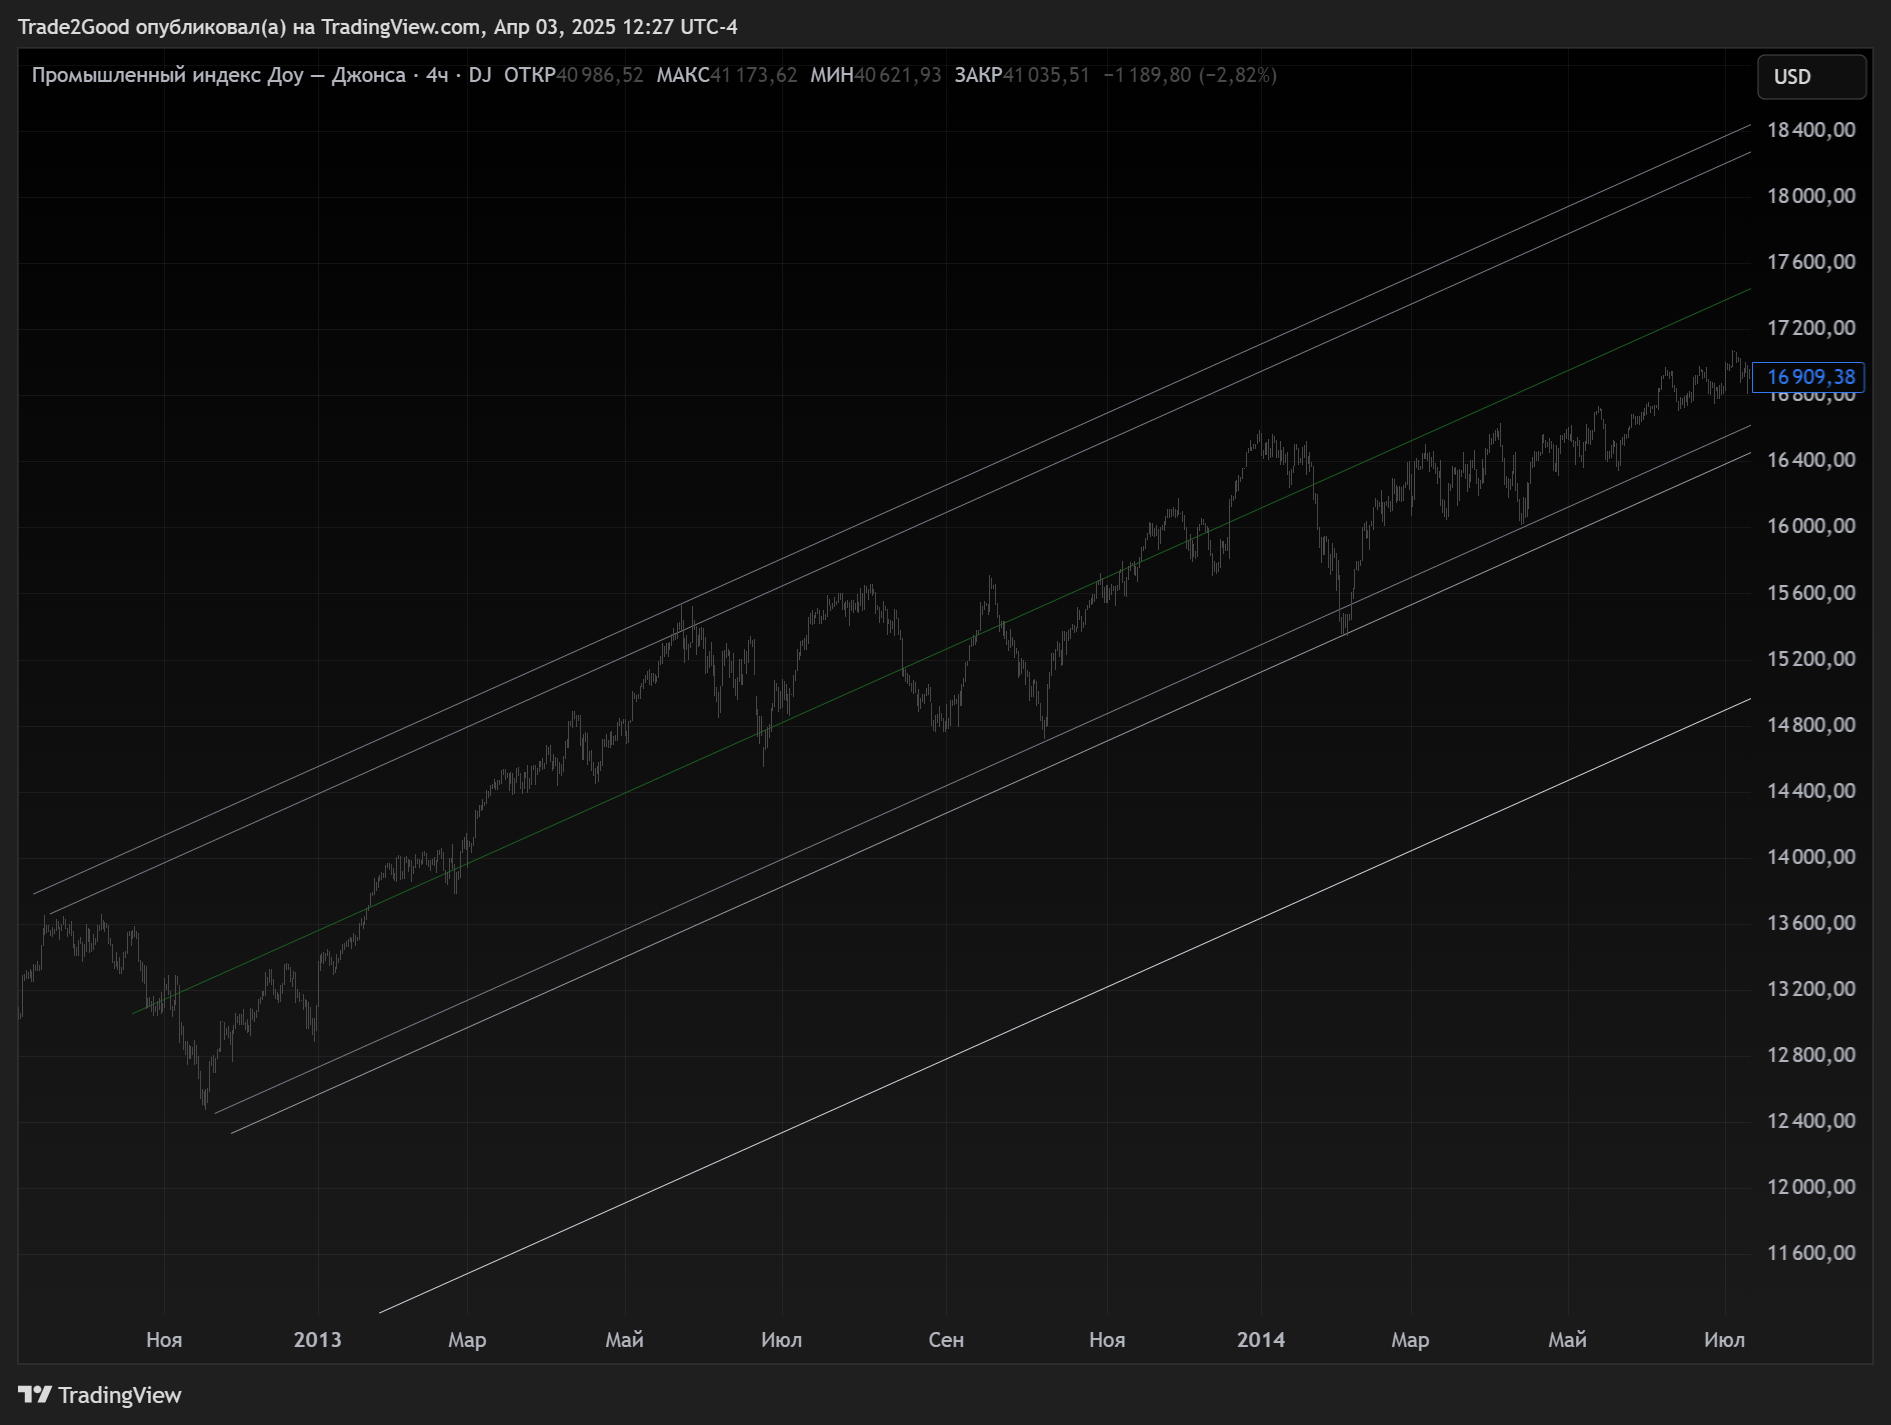
Task: Click the 2013 year label on time axis
Action: 317,1340
